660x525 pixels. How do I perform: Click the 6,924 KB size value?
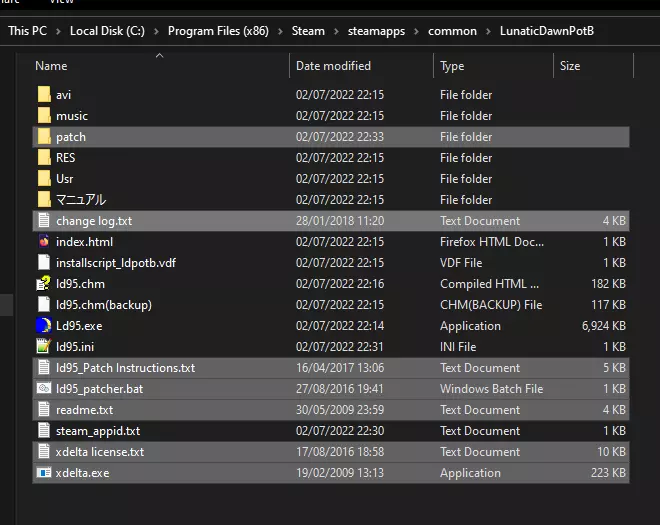click(604, 326)
